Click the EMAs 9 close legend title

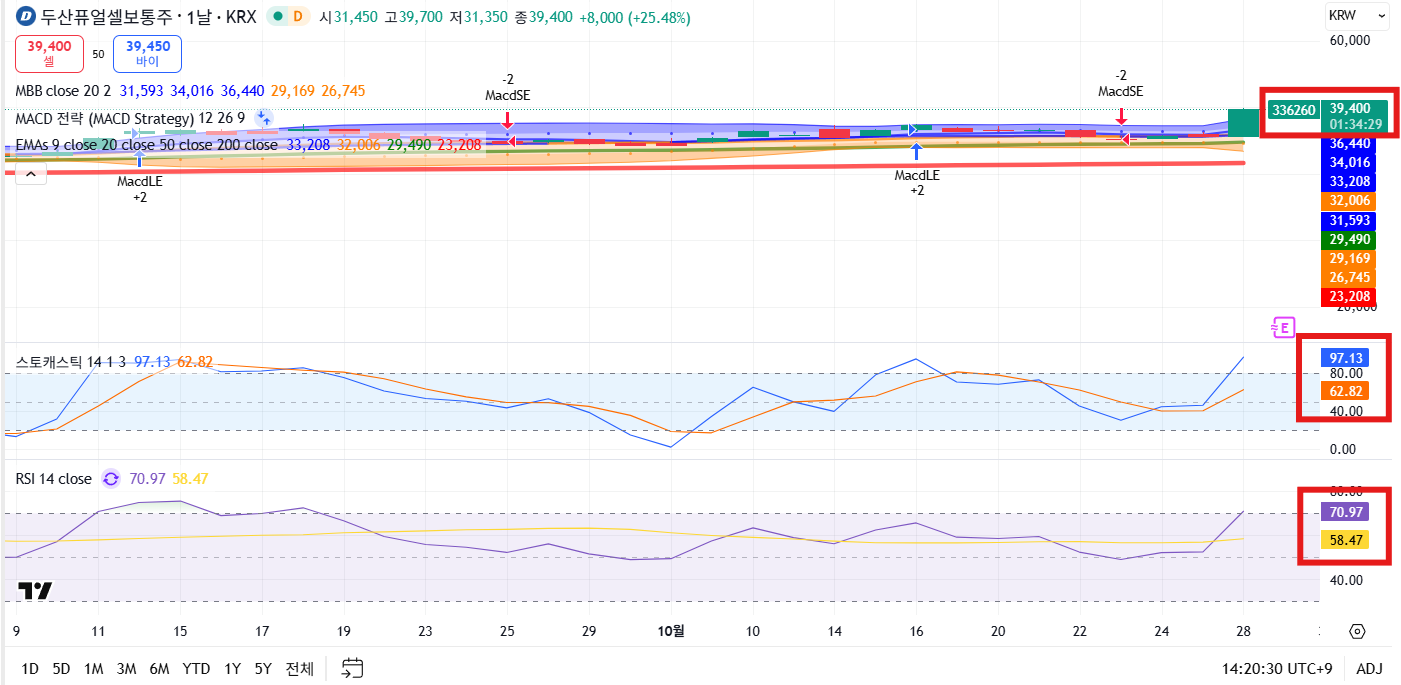146,145
